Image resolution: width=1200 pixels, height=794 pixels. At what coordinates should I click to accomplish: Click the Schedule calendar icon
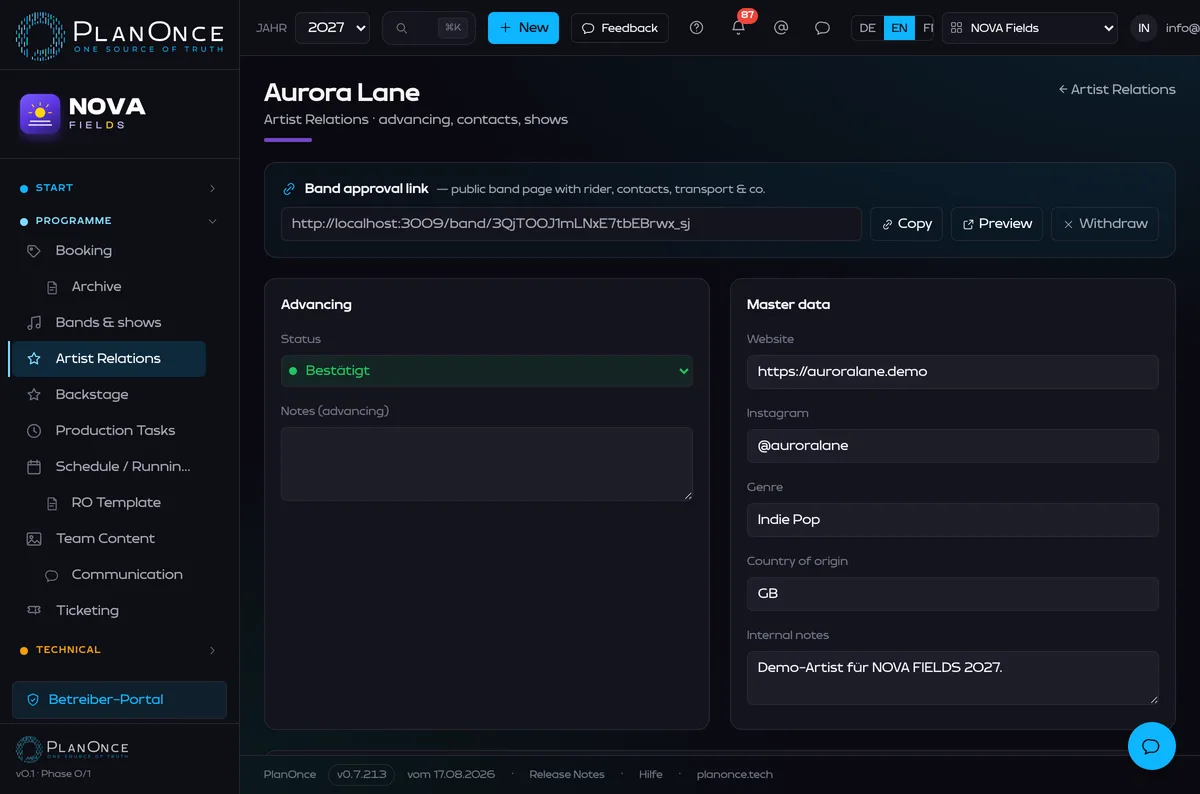(x=34, y=467)
